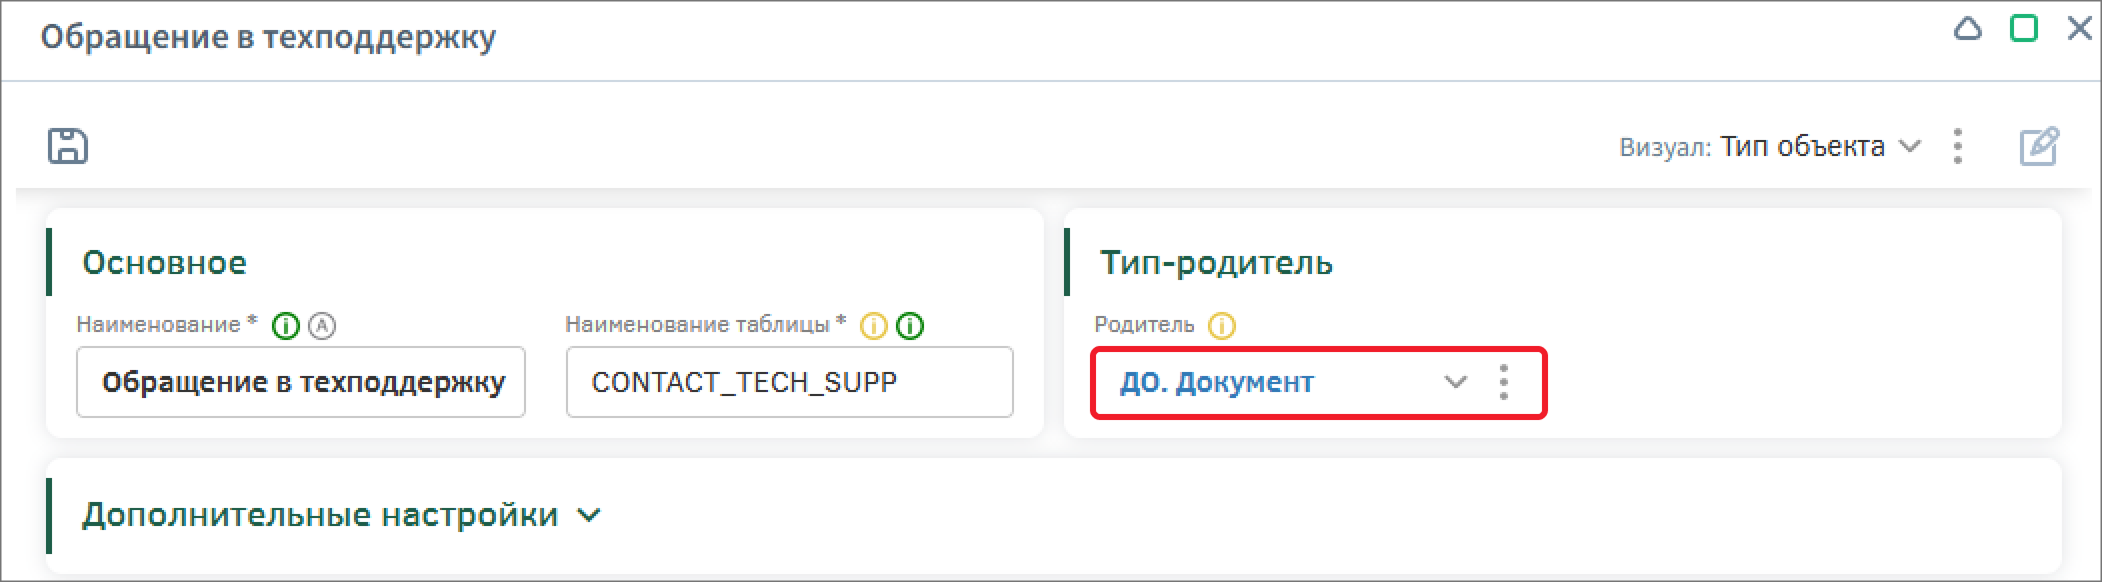Collapse window using the triangle icon

point(1968,29)
